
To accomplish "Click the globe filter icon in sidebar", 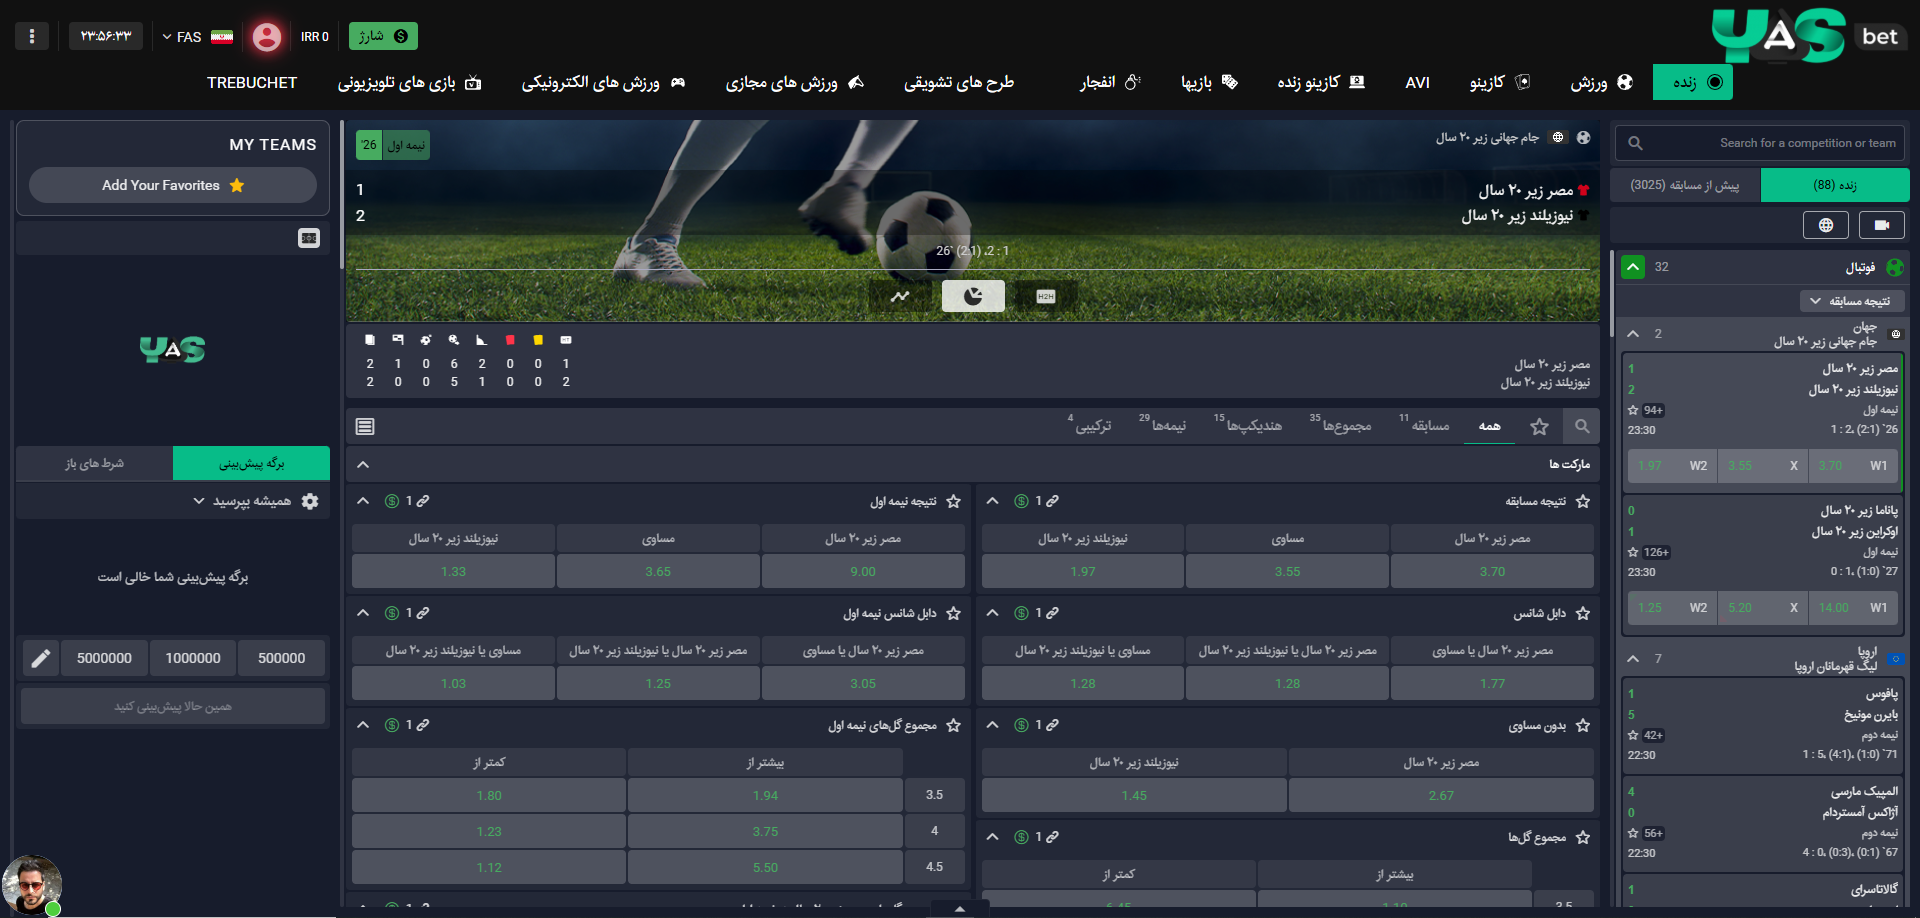I will [x=1825, y=226].
